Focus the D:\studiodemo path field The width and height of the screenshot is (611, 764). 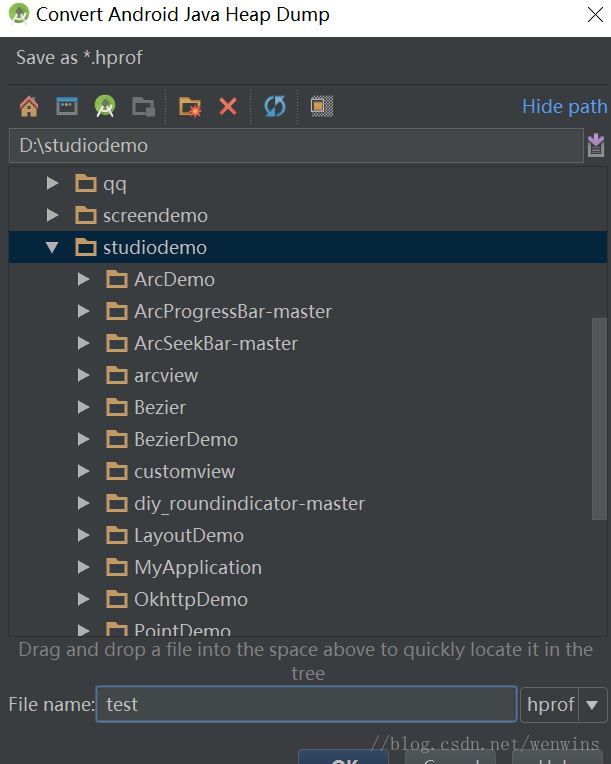296,145
